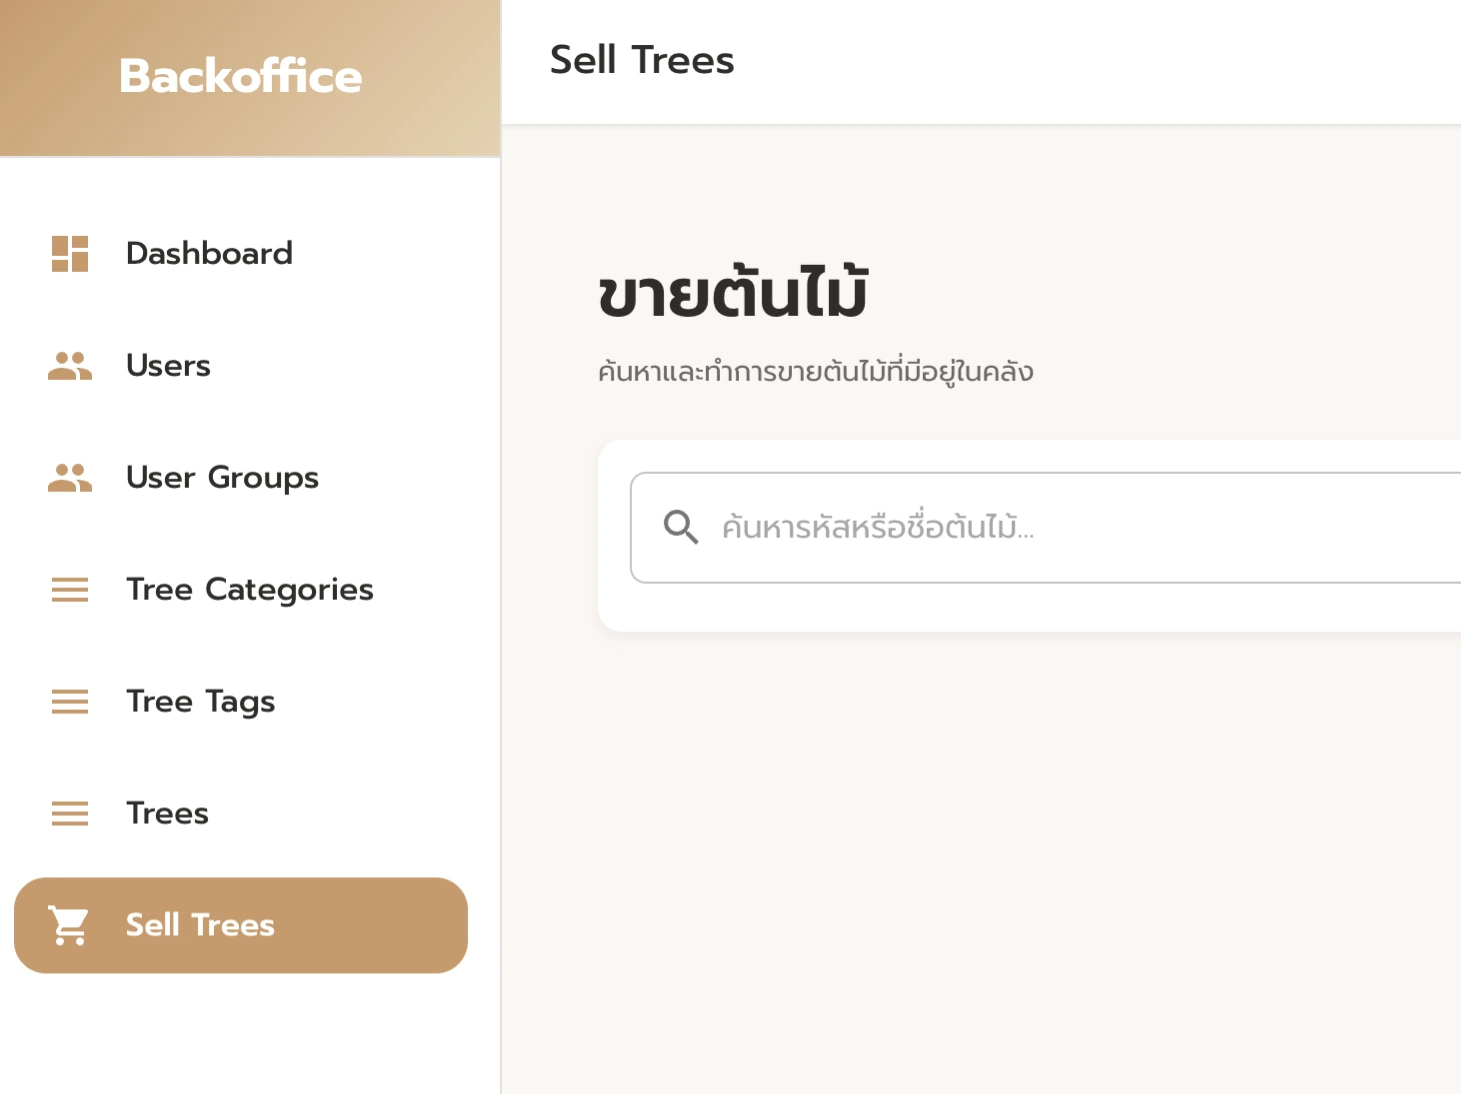The height and width of the screenshot is (1094, 1461).
Task: Click the Sell Trees header title
Action: click(642, 61)
